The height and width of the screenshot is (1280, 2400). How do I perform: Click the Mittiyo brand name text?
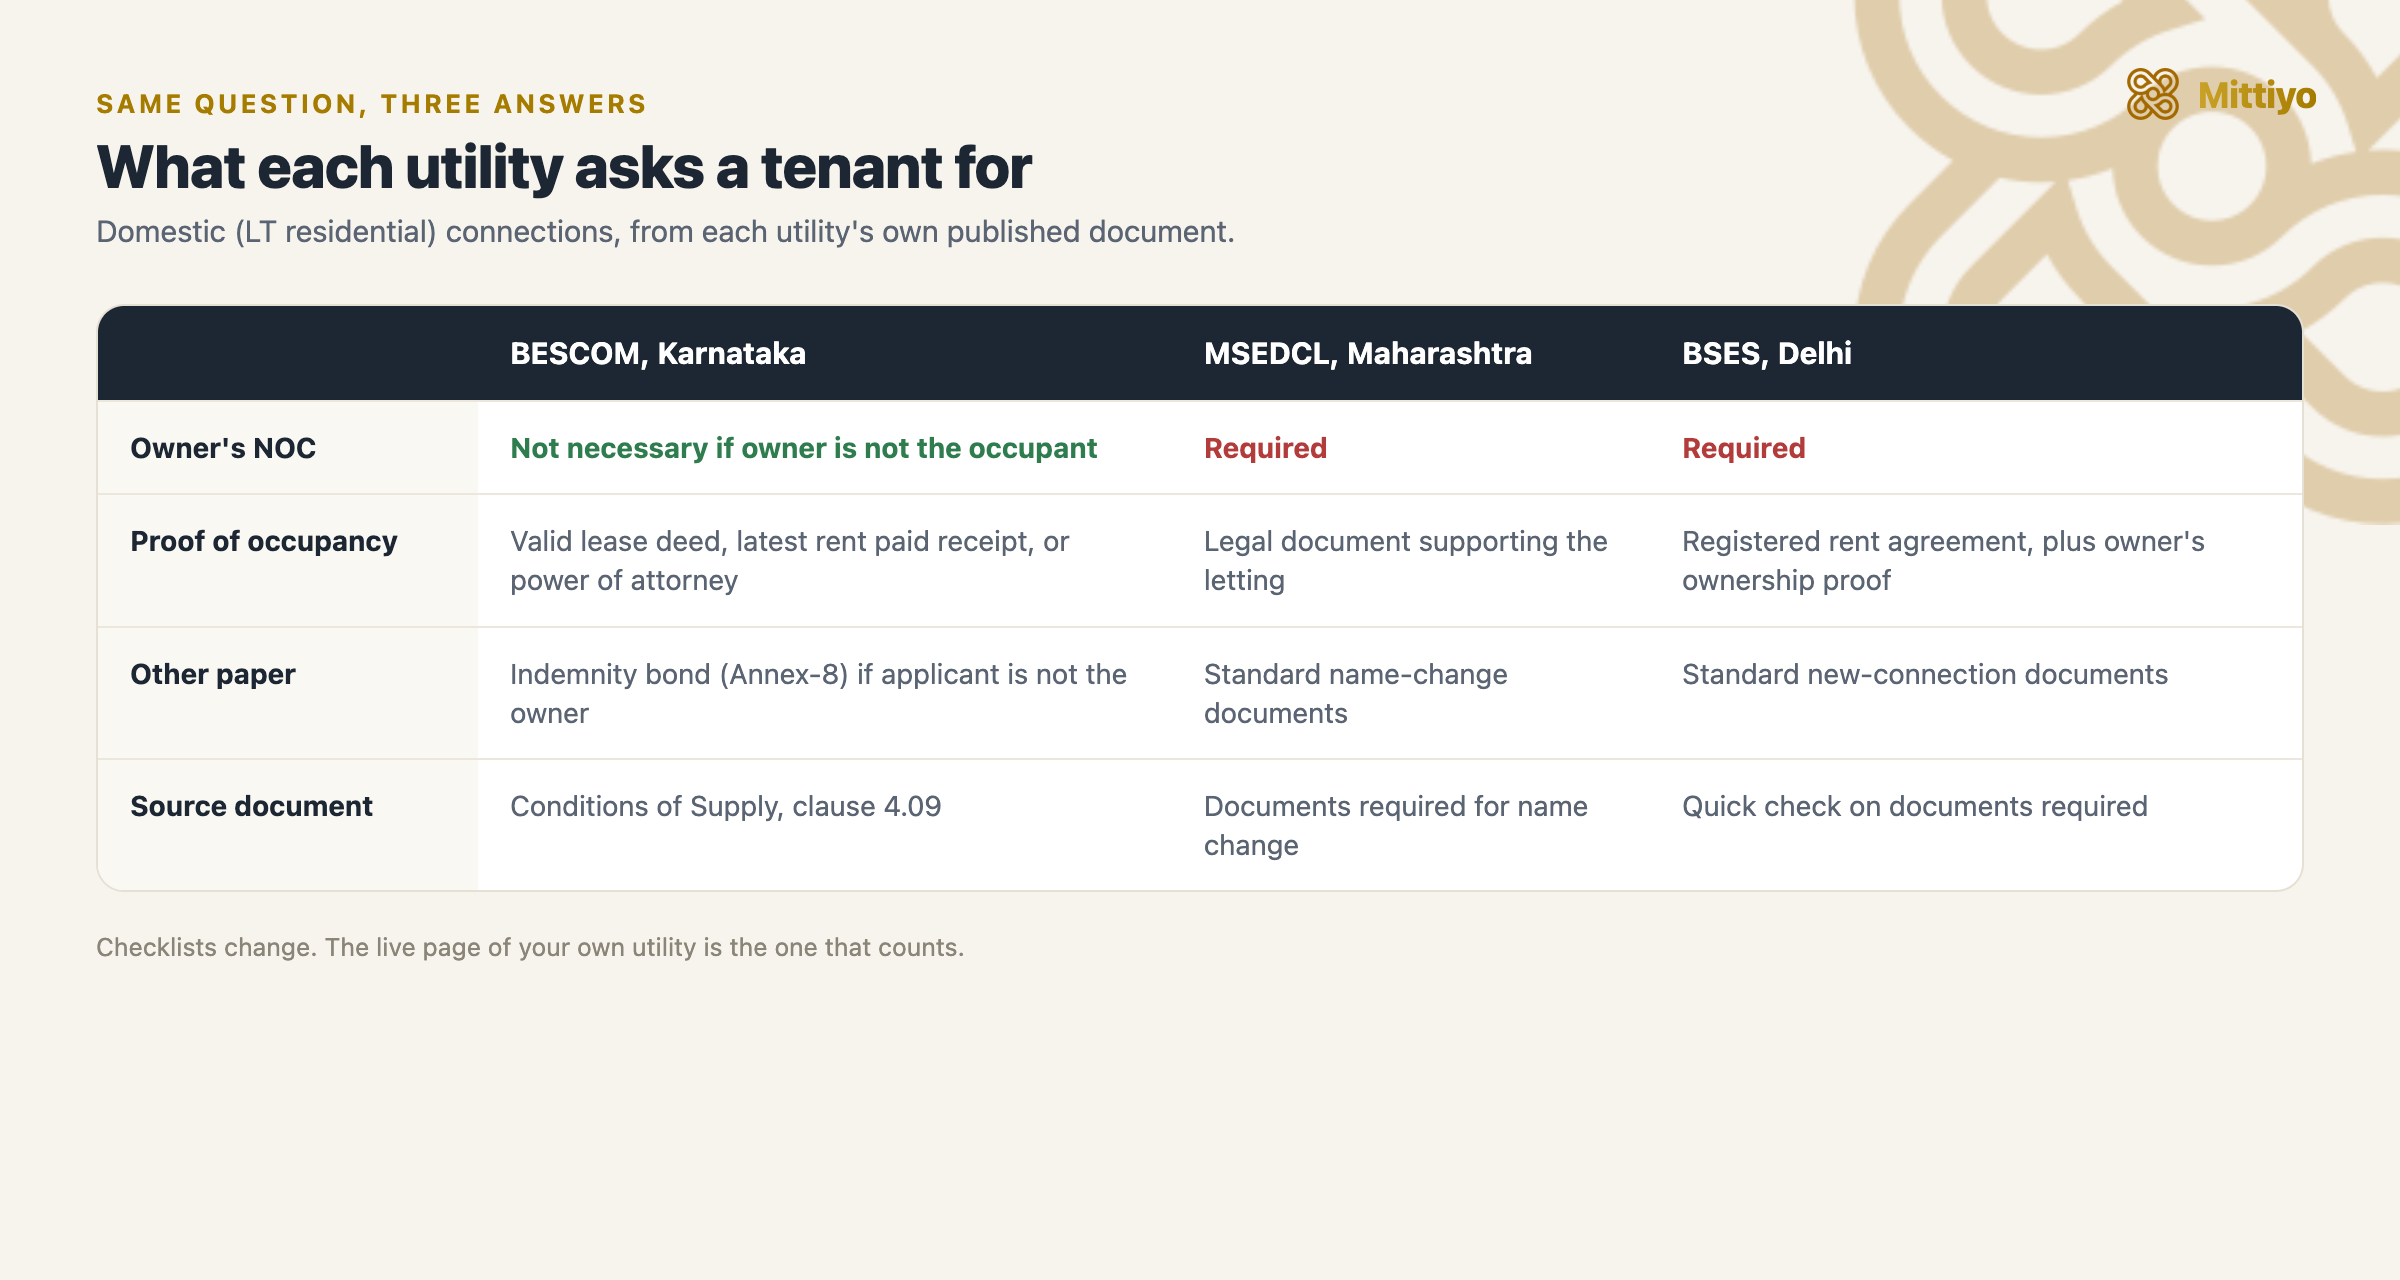[x=2257, y=96]
